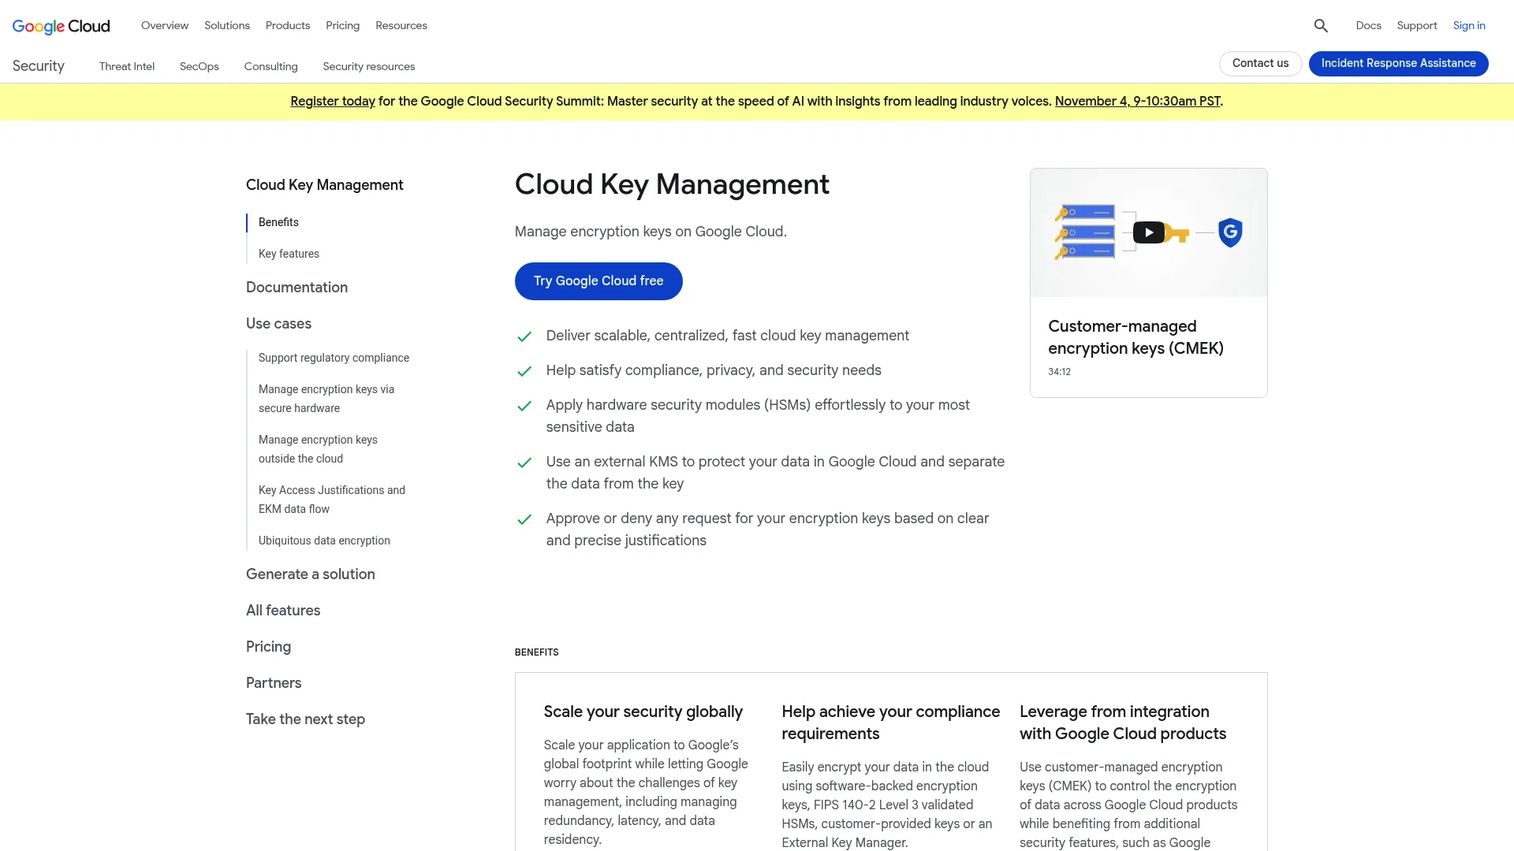This screenshot has height=851, width=1514.
Task: Open the Security resources tab
Action: click(x=369, y=67)
